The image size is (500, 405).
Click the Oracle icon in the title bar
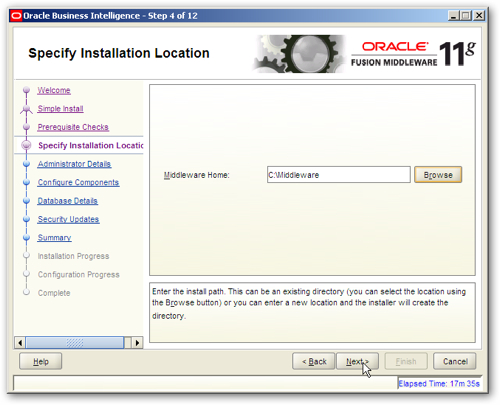[16, 16]
